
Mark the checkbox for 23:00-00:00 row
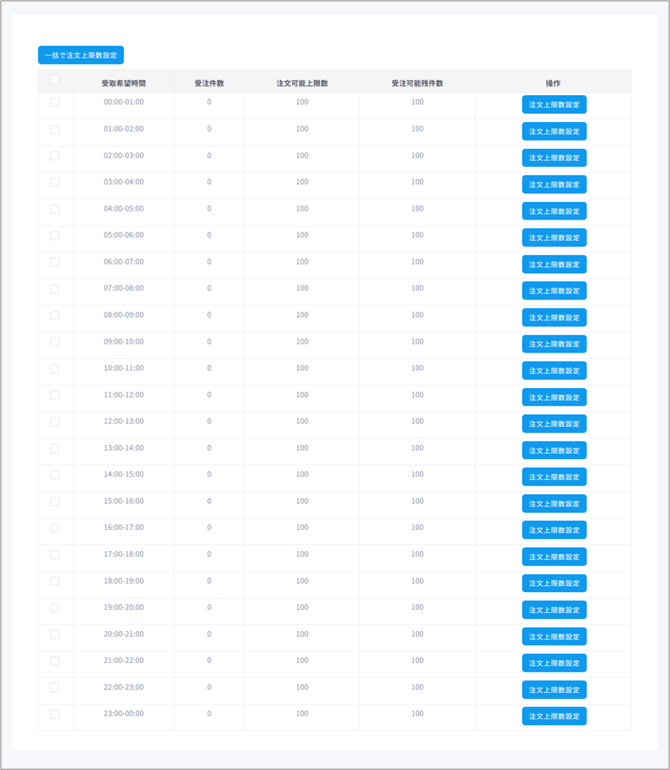coord(54,714)
